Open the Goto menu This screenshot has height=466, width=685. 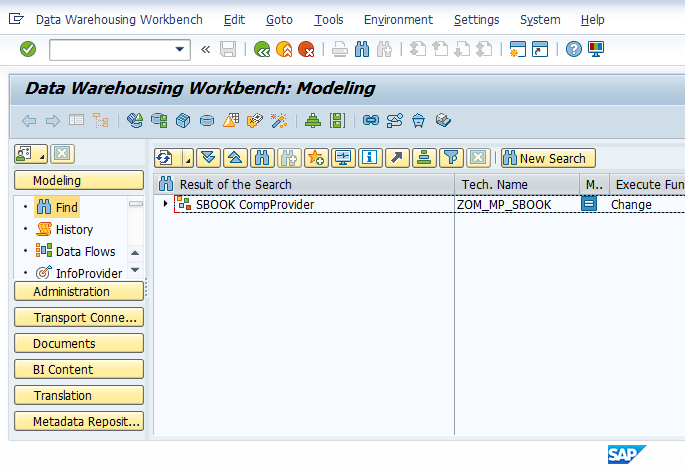coord(279,20)
